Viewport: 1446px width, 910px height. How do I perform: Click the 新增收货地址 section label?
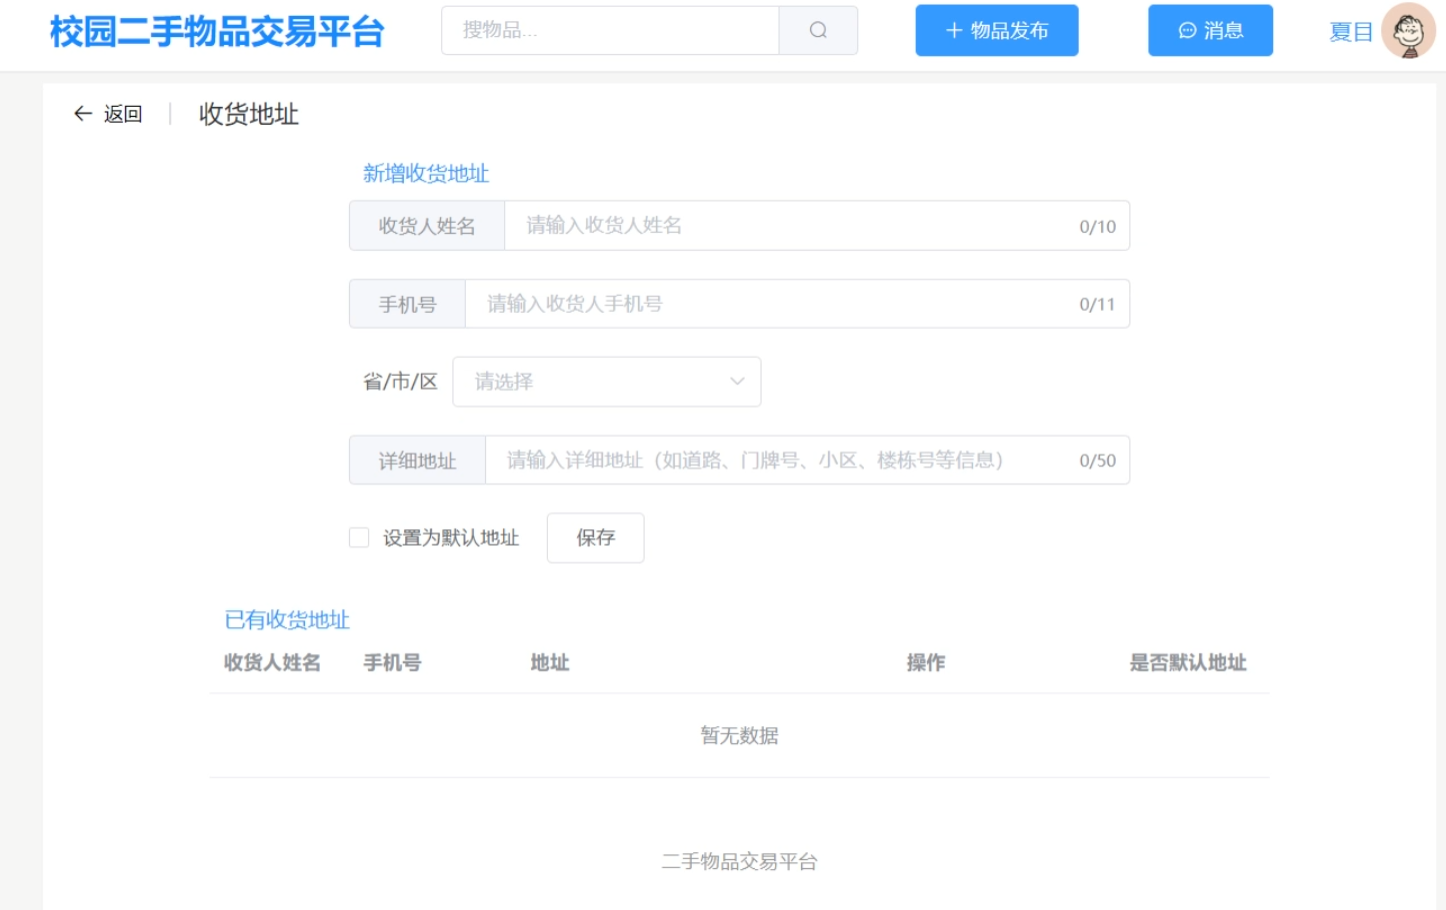point(426,172)
